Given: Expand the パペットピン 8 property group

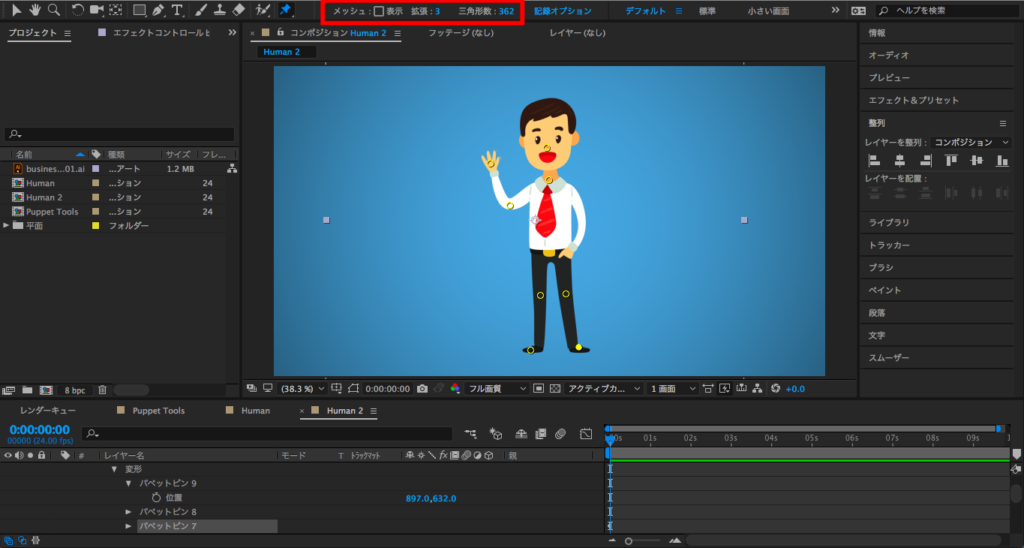Looking at the screenshot, I should tap(128, 512).
